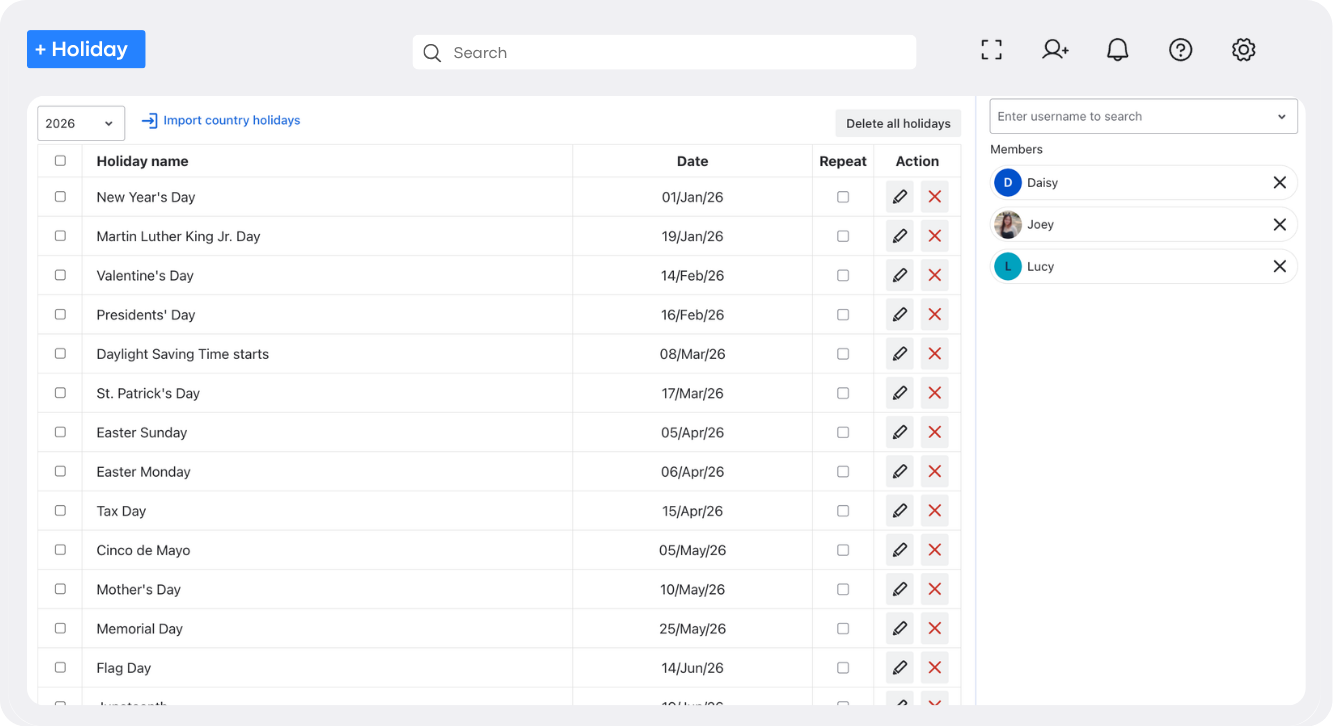Image resolution: width=1334 pixels, height=728 pixels.
Task: Delete Presidents' Day holiday
Action: 935,315
